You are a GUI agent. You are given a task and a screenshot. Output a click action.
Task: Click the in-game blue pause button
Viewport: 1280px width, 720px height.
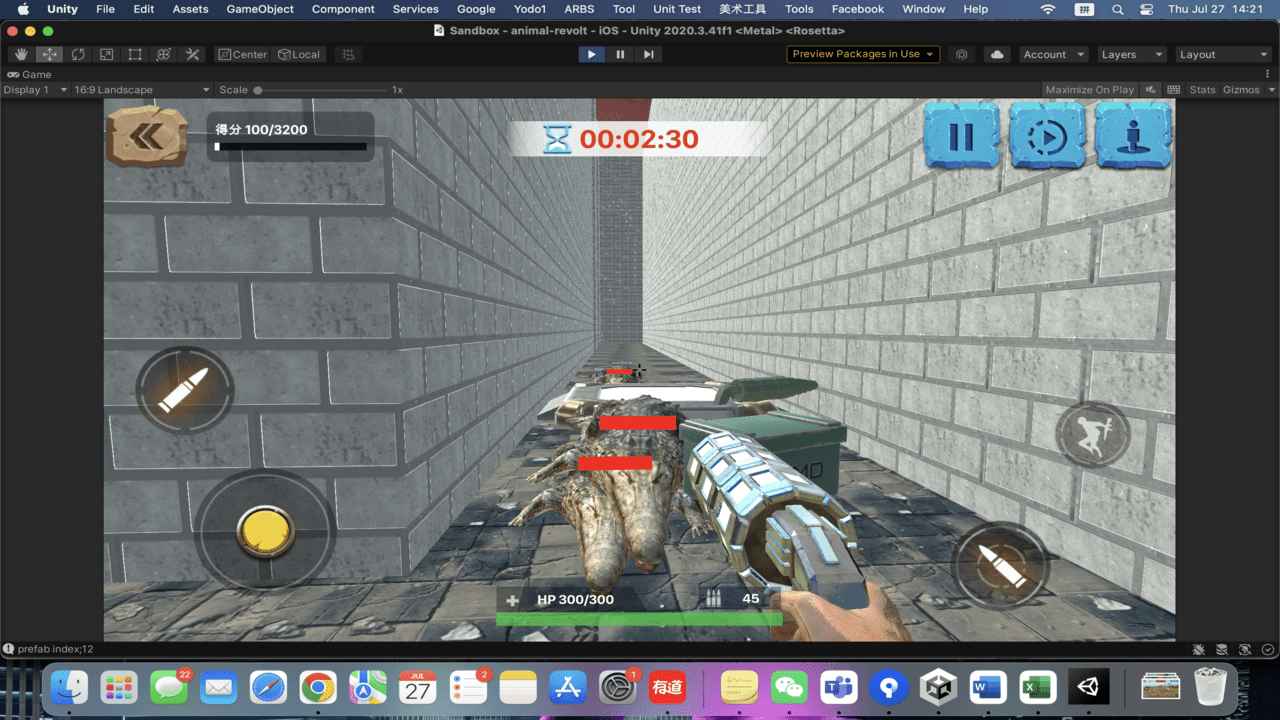(x=961, y=135)
